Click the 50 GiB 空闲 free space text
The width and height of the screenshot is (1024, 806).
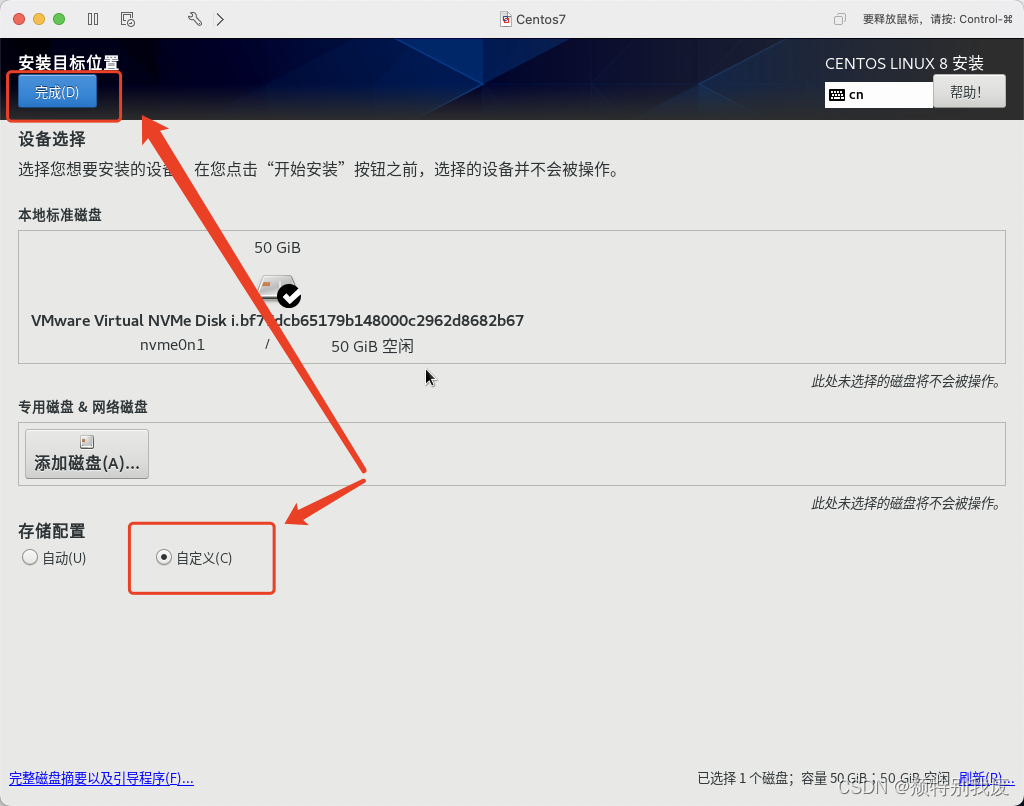click(x=372, y=346)
